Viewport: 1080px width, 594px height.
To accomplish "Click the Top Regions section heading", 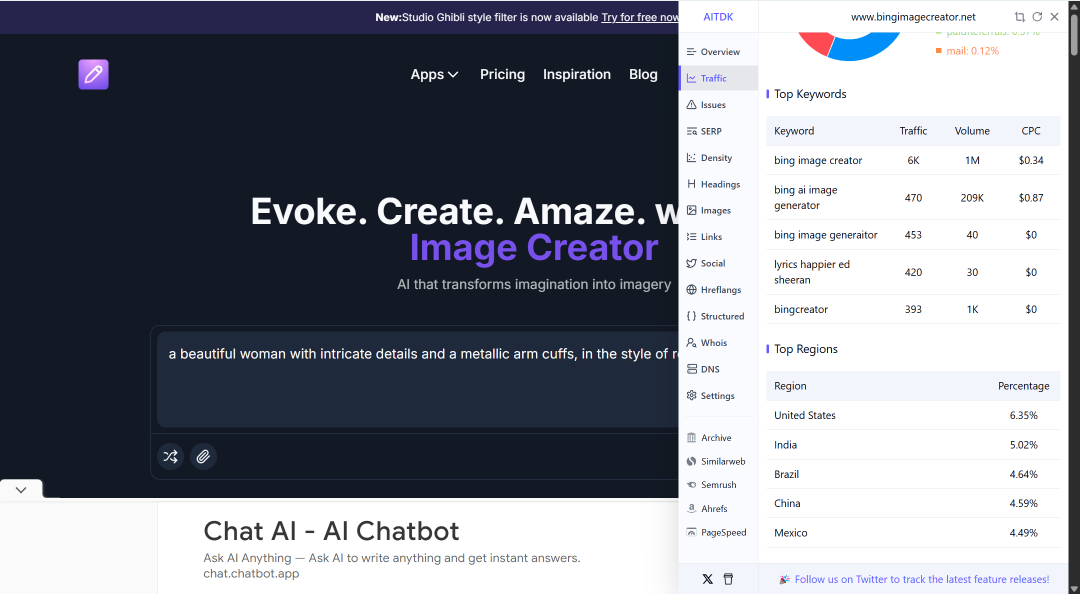I will coord(805,349).
